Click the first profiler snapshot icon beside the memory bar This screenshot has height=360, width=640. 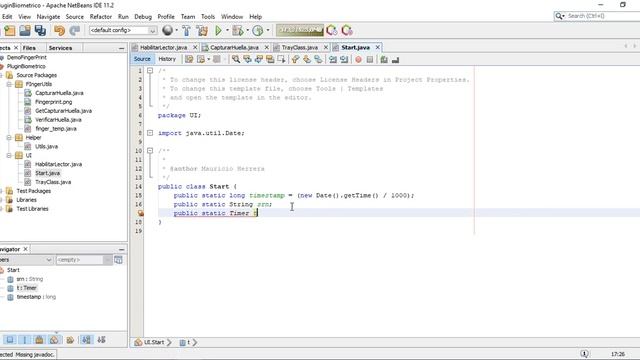point(331,31)
